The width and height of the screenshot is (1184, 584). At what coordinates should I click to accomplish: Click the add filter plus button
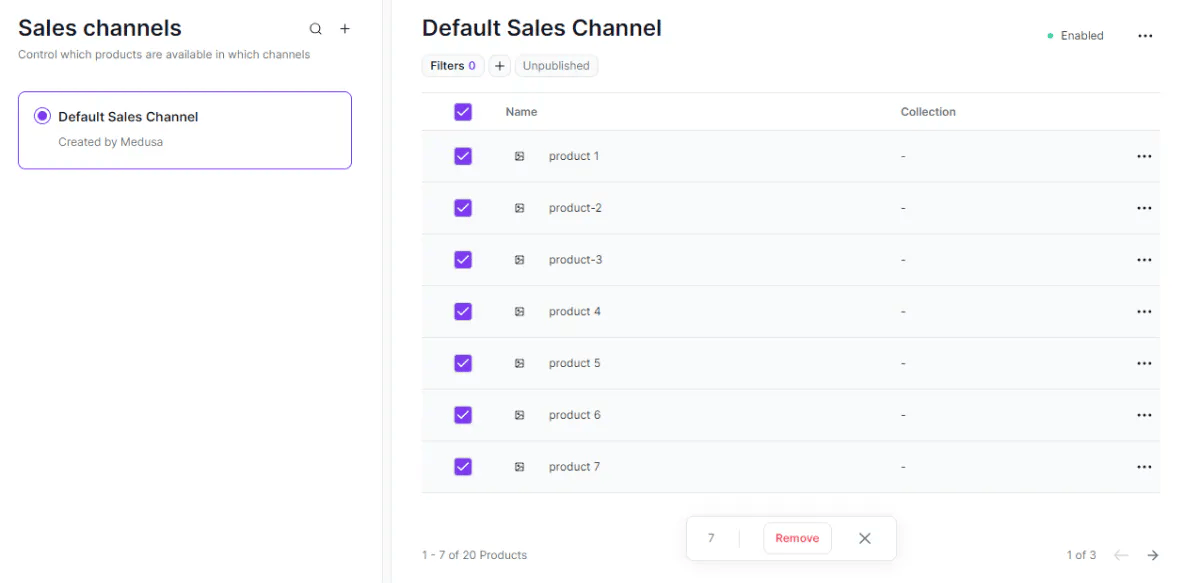(x=500, y=66)
